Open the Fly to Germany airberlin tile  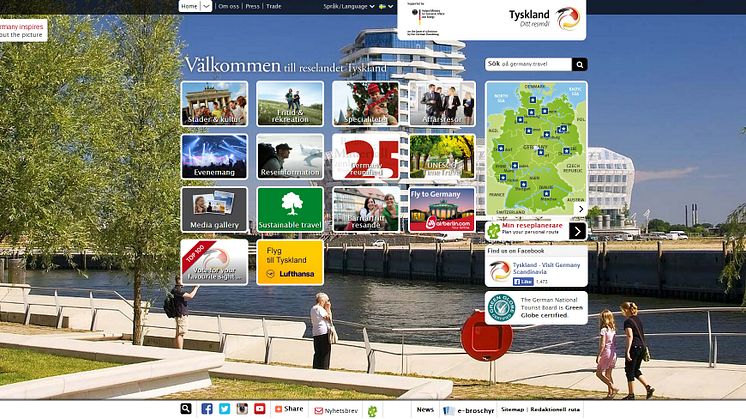pyautogui.click(x=442, y=209)
